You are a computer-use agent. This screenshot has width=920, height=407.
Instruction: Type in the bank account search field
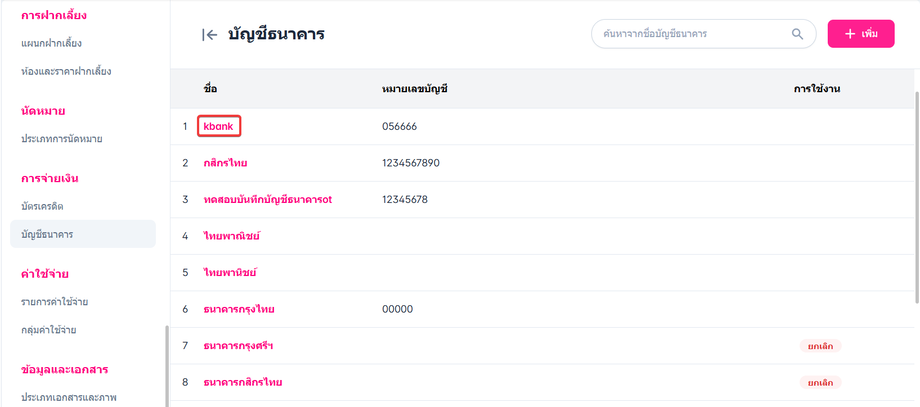pyautogui.click(x=690, y=34)
